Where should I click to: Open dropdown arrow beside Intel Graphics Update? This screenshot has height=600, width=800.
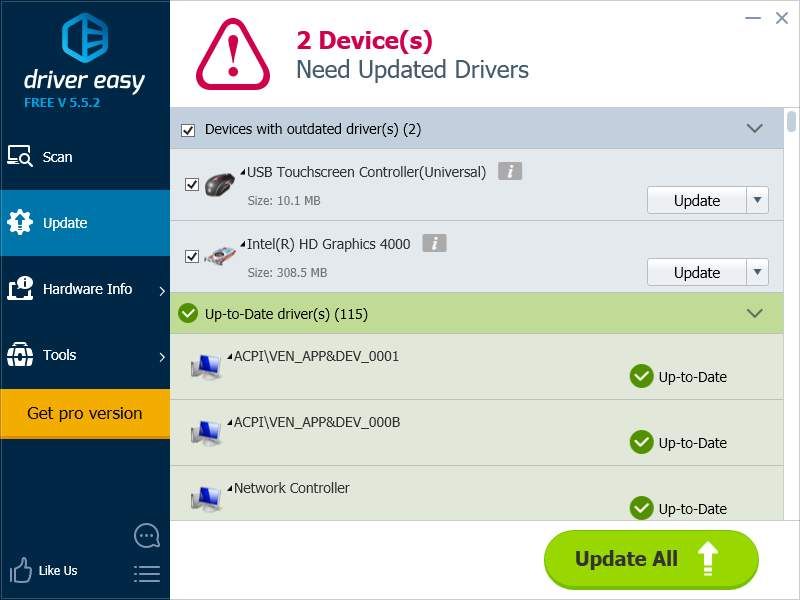[x=758, y=272]
